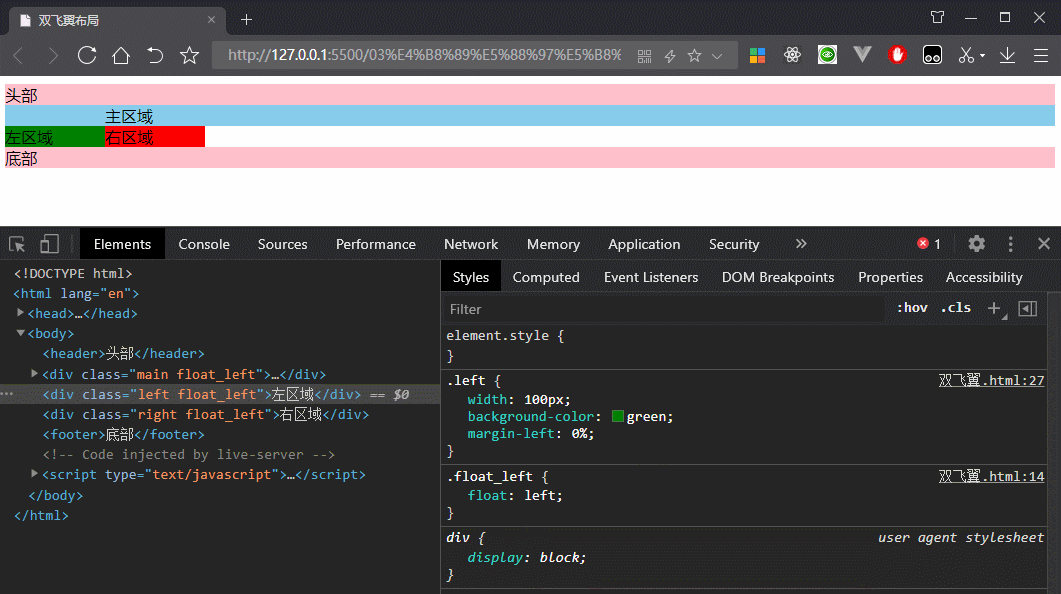Viewport: 1061px width, 594px height.
Task: Open the Properties sidebar tab
Action: pyautogui.click(x=890, y=277)
